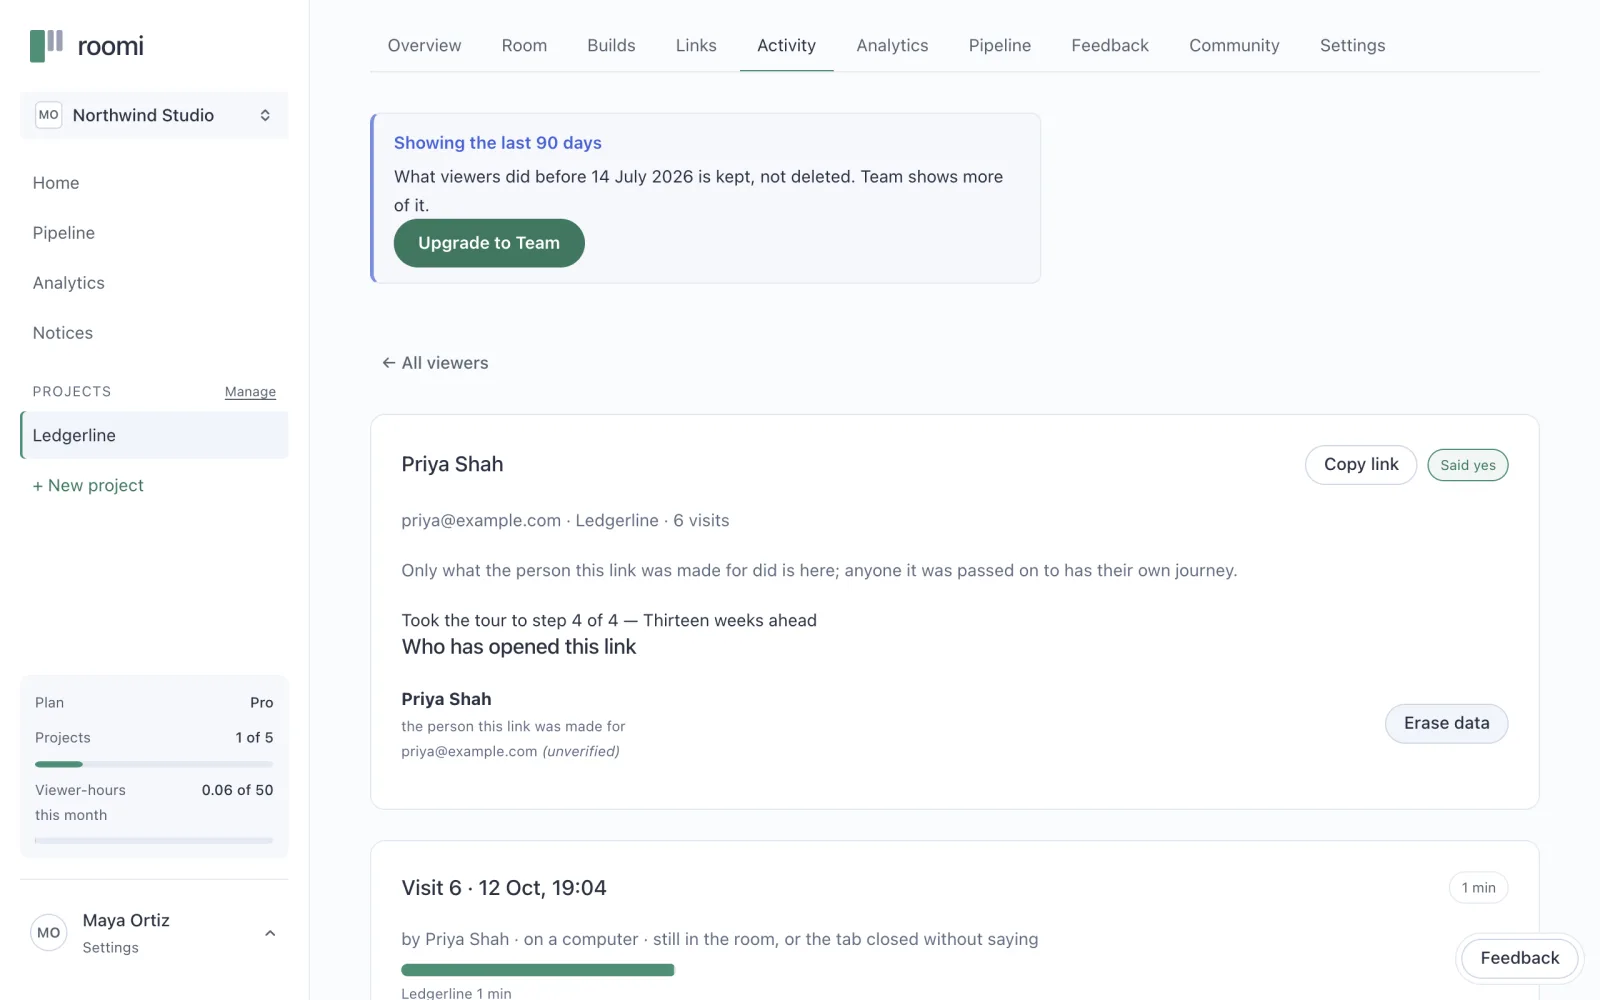Select the Activity tab
Viewport: 1600px width, 1000px height.
coord(787,45)
